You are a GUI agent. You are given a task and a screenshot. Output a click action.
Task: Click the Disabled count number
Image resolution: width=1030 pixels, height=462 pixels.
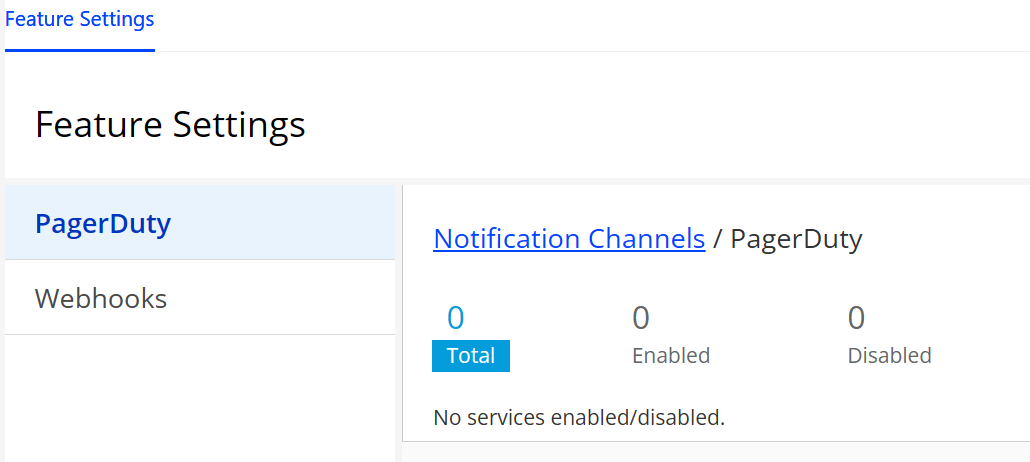point(856,318)
